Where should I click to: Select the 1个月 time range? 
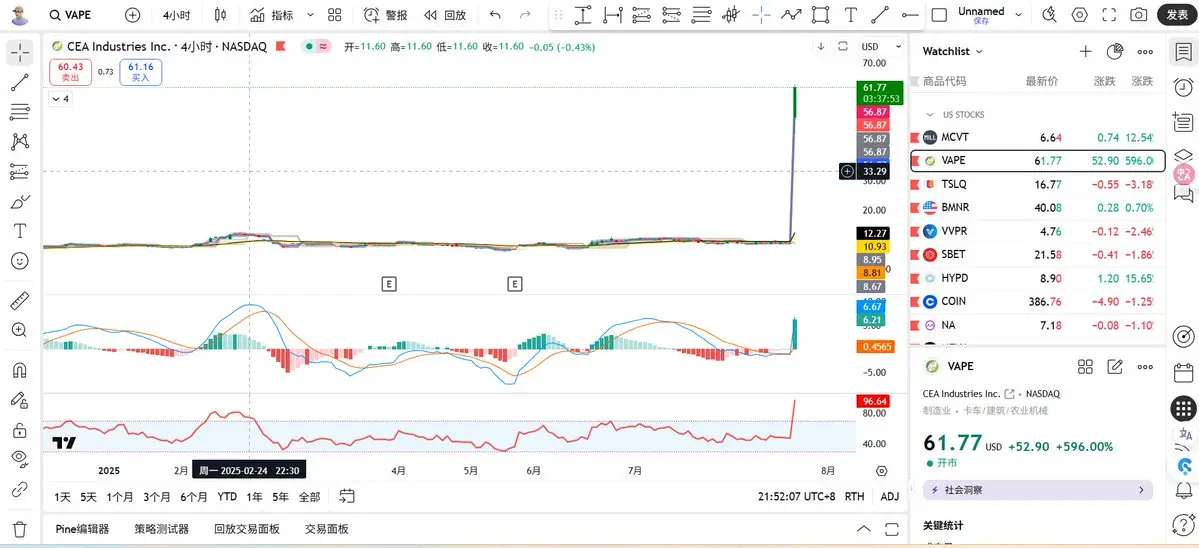click(120, 497)
